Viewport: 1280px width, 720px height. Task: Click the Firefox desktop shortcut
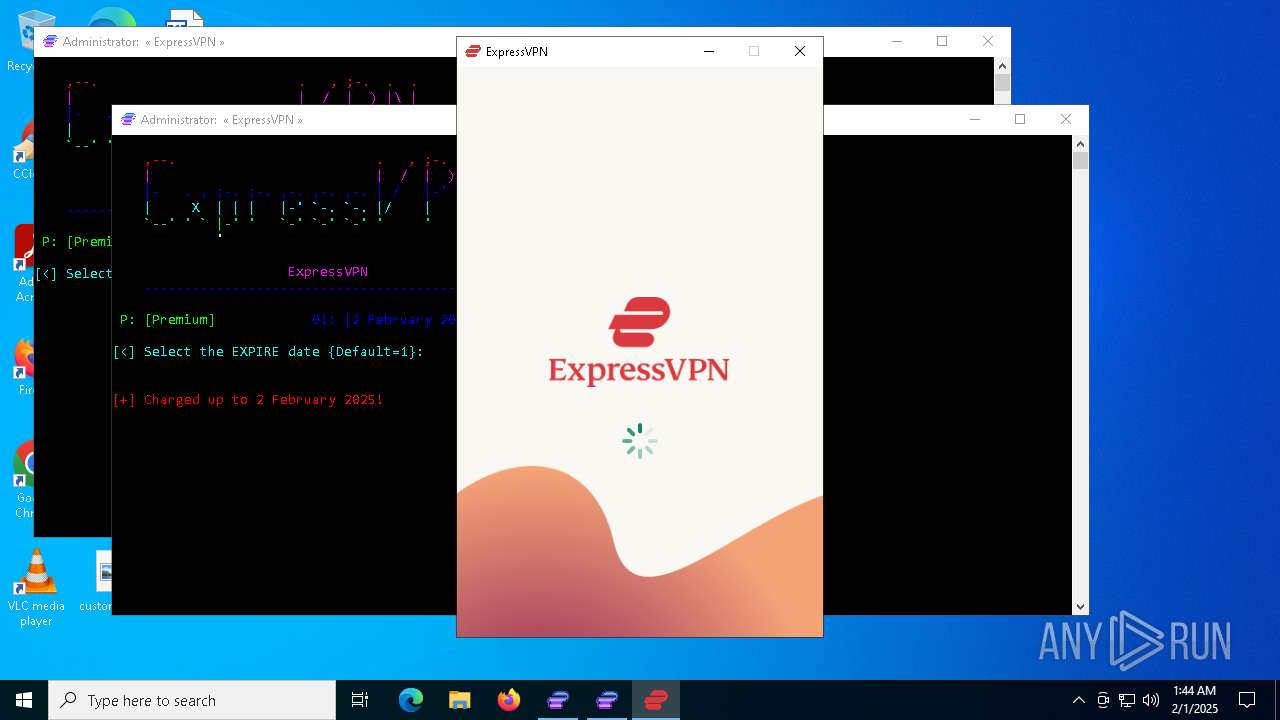coord(24,364)
